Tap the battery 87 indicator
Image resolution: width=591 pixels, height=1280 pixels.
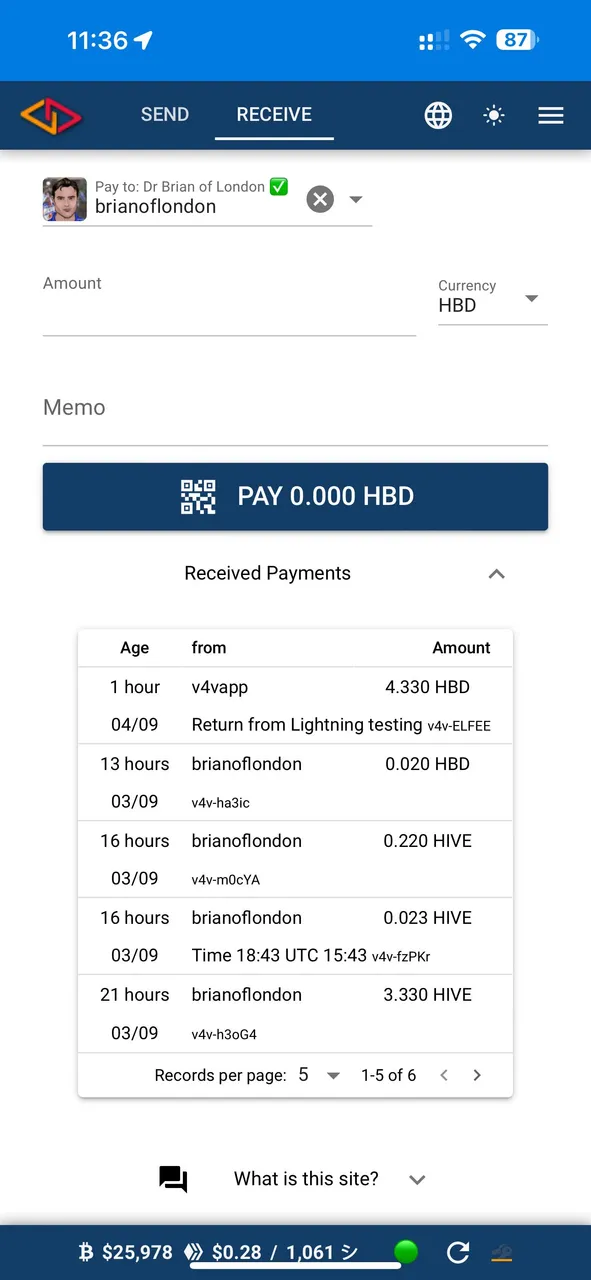coord(517,40)
